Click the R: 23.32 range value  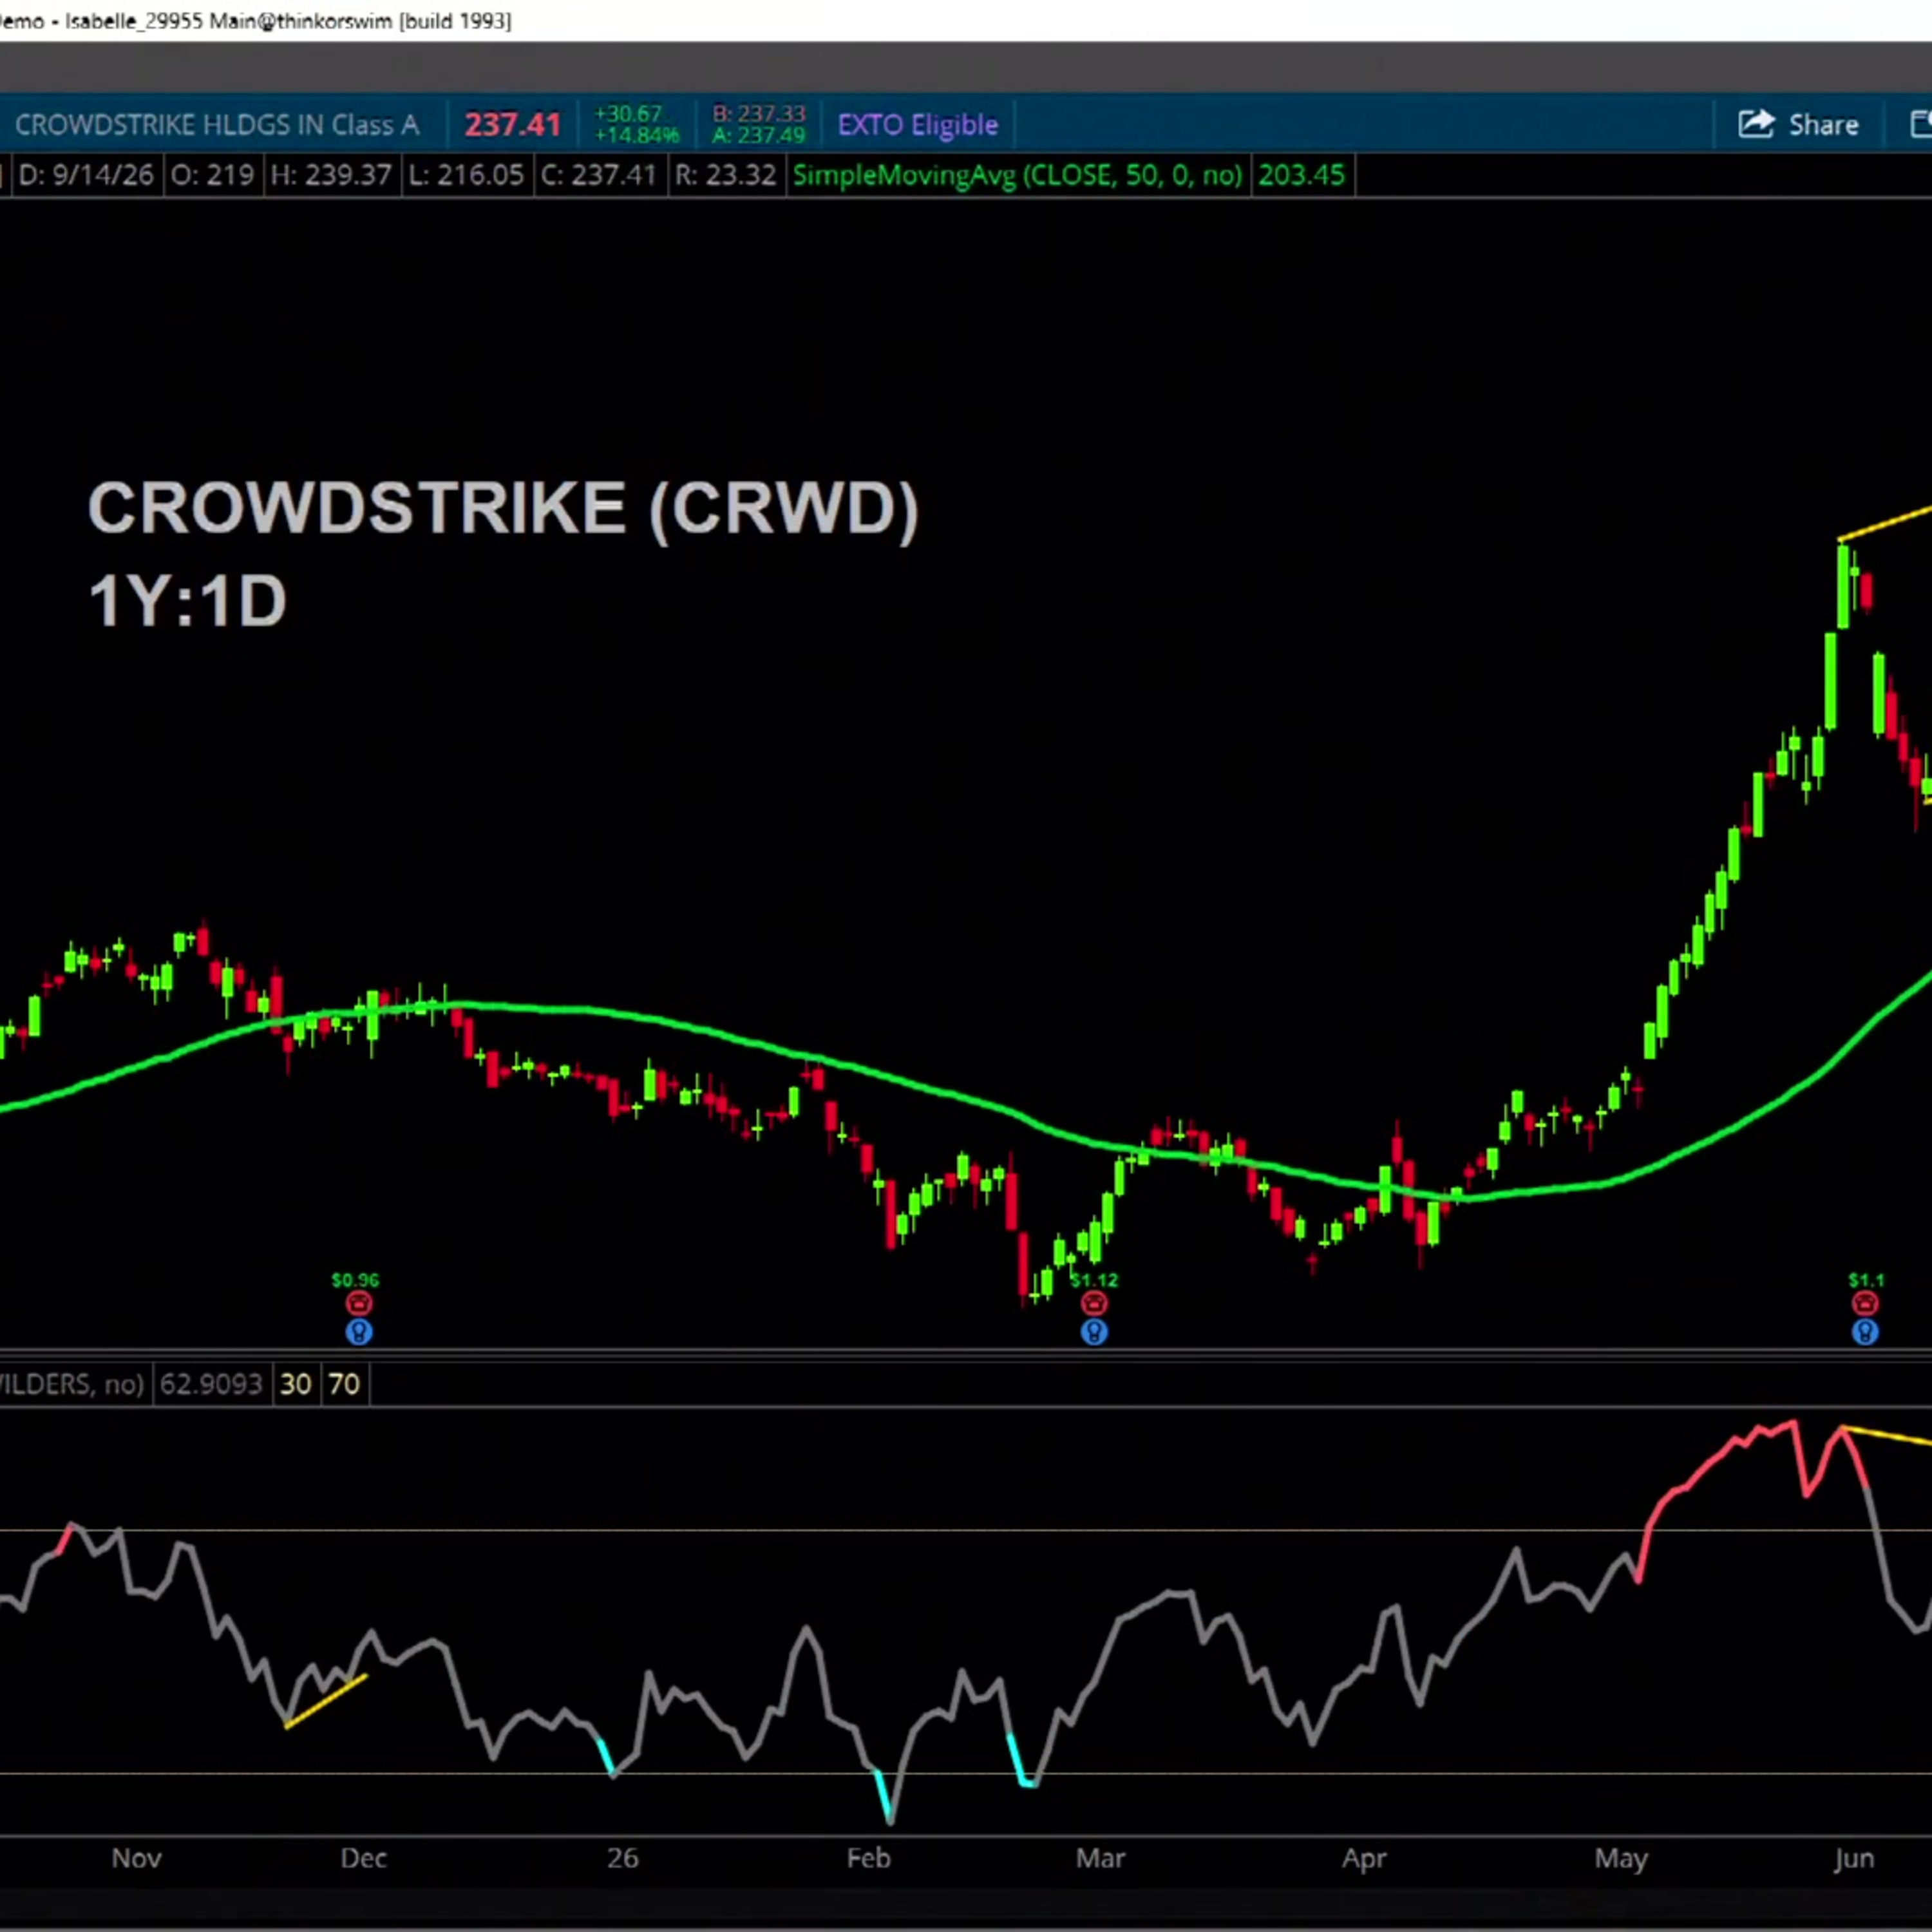(x=725, y=175)
